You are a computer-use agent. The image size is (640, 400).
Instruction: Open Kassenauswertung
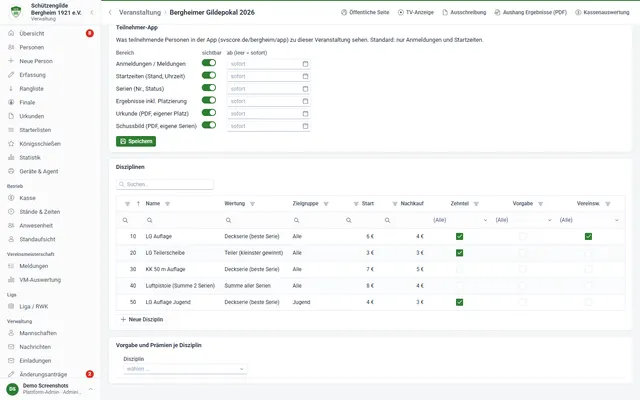602,13
